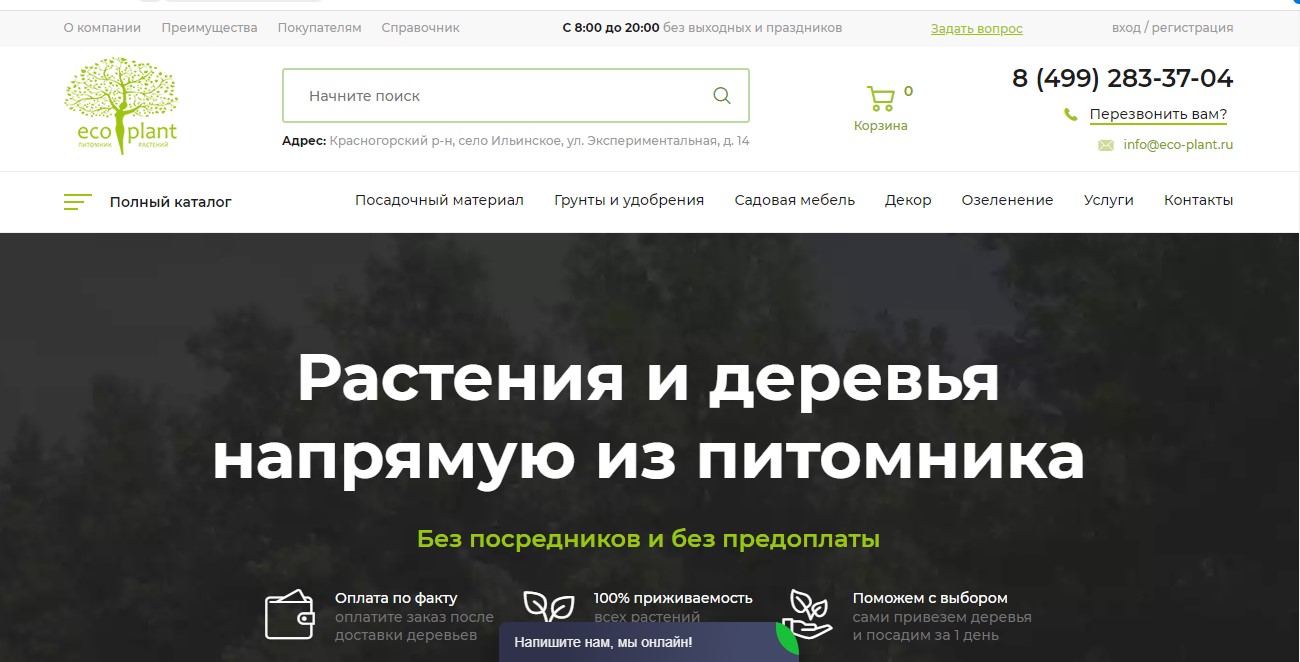The width and height of the screenshot is (1300, 662).
Task: Expand the Полный каталог menu
Action: [x=170, y=202]
